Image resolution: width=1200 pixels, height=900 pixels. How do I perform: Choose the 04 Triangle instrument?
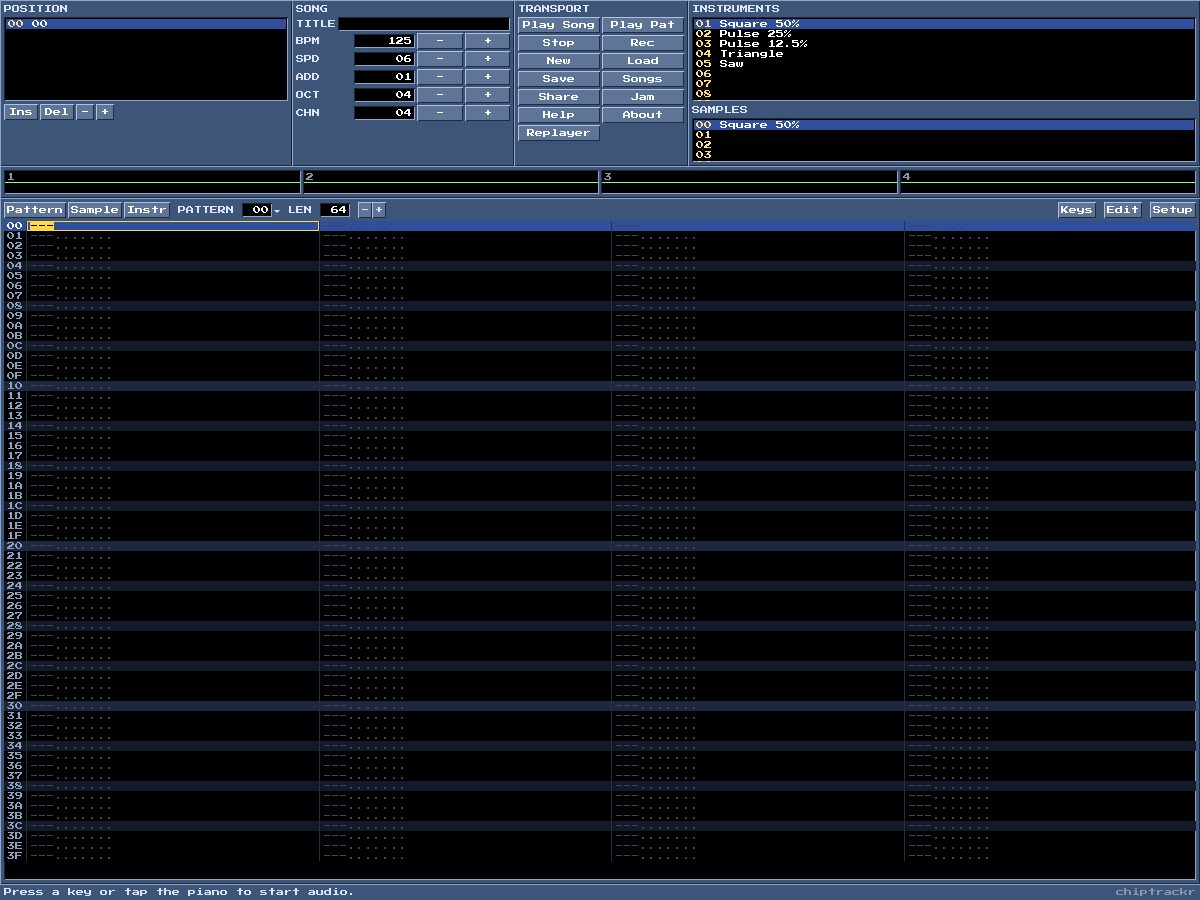[x=944, y=54]
